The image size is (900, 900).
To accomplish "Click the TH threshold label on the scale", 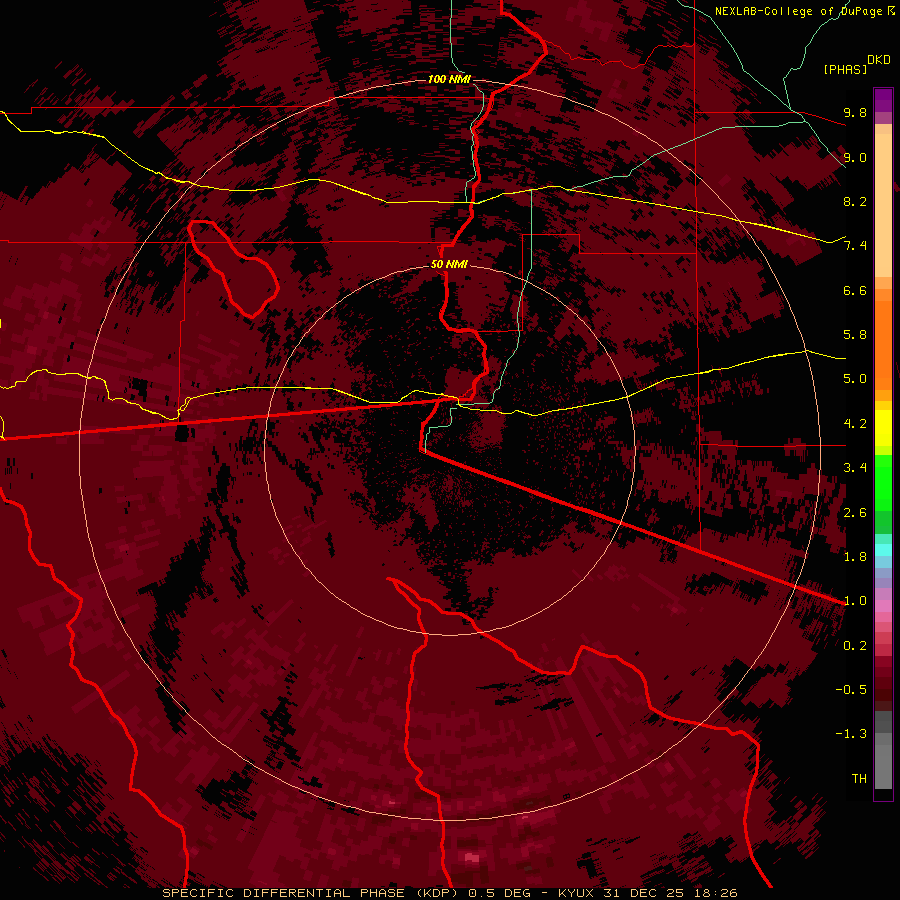I will tap(859, 779).
